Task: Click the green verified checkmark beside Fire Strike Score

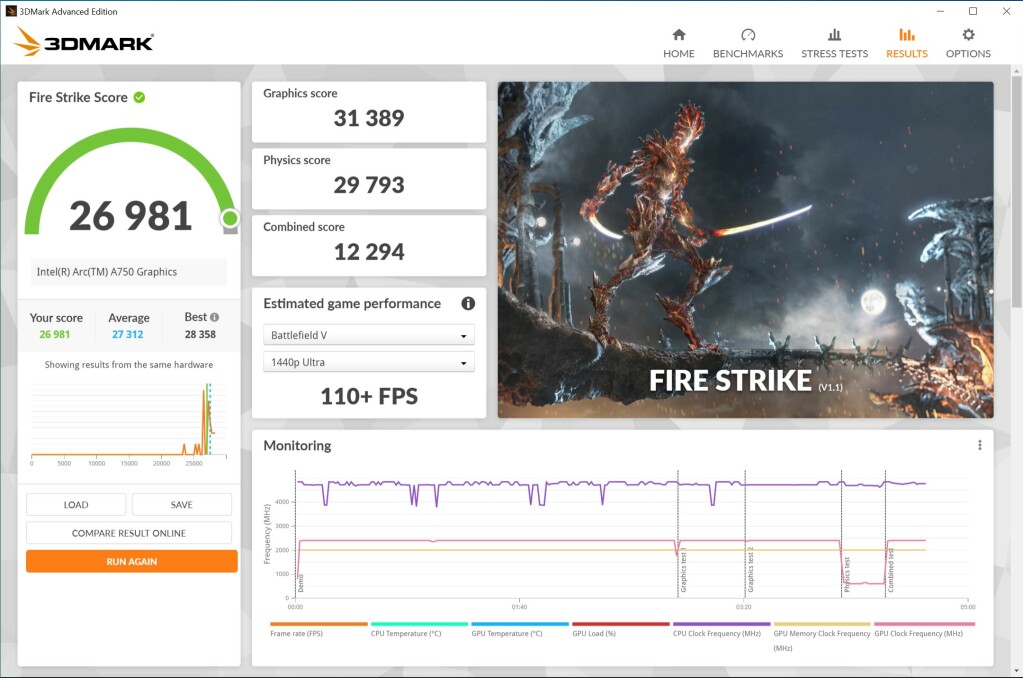Action: click(x=138, y=96)
